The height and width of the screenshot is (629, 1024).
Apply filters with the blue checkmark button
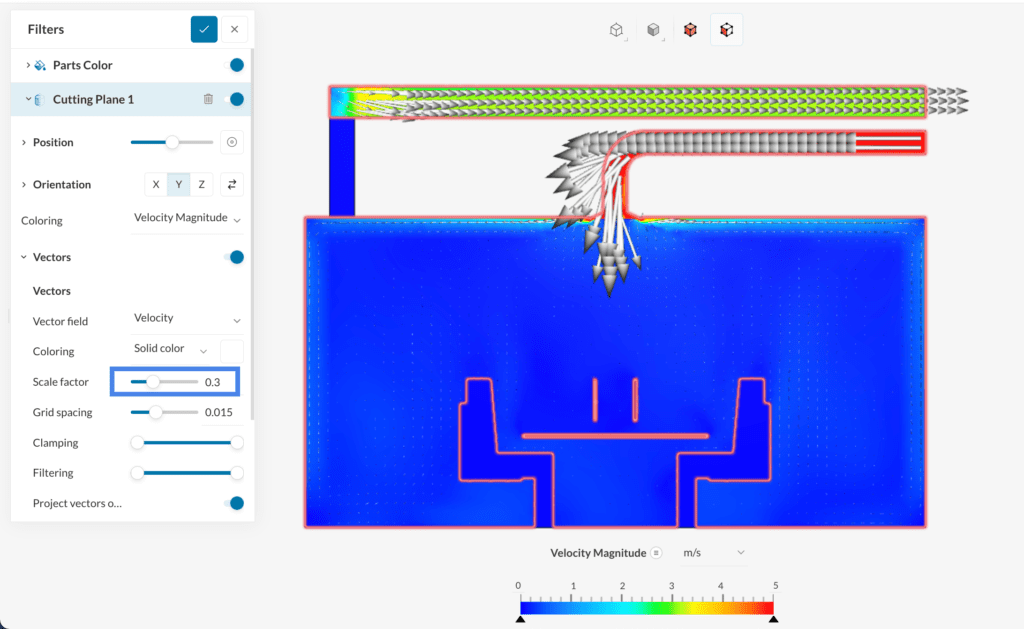(204, 29)
